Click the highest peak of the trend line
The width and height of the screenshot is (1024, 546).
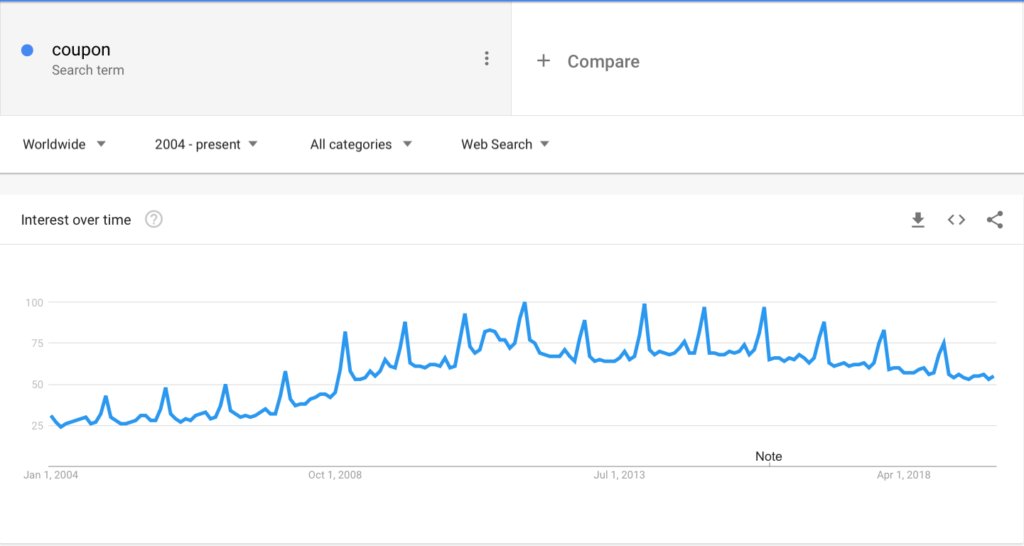click(524, 303)
